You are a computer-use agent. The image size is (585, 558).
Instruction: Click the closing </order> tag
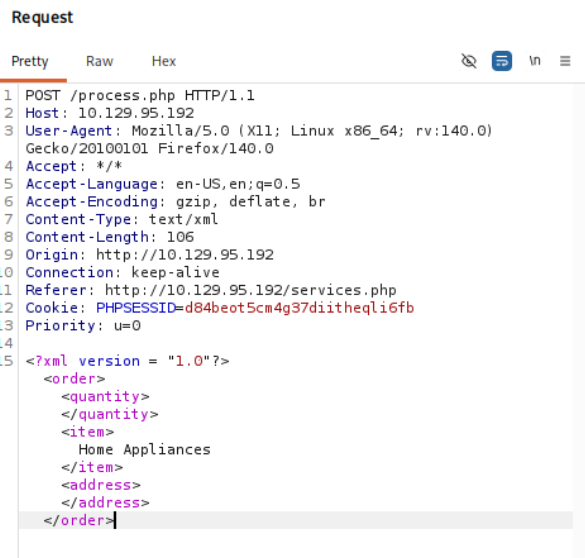click(x=79, y=520)
